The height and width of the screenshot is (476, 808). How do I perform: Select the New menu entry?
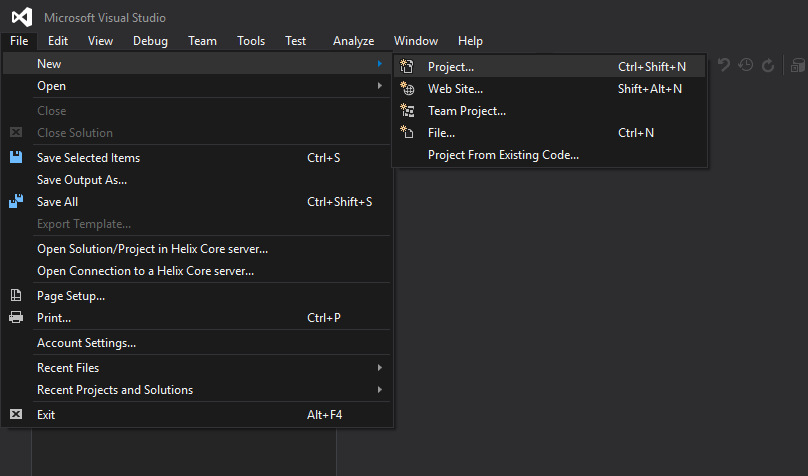tap(197, 63)
